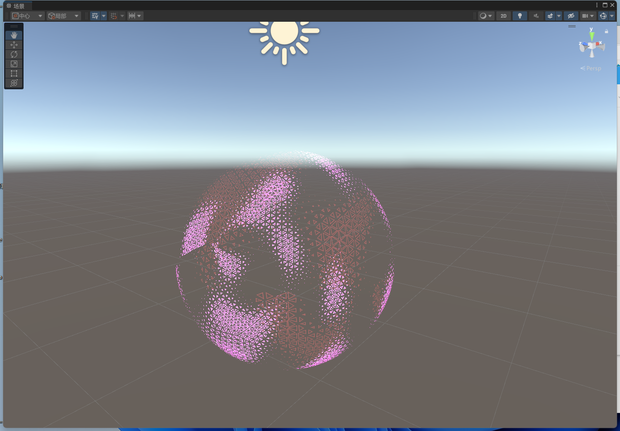Select the Scale tool
The image size is (620, 431).
pyautogui.click(x=14, y=64)
